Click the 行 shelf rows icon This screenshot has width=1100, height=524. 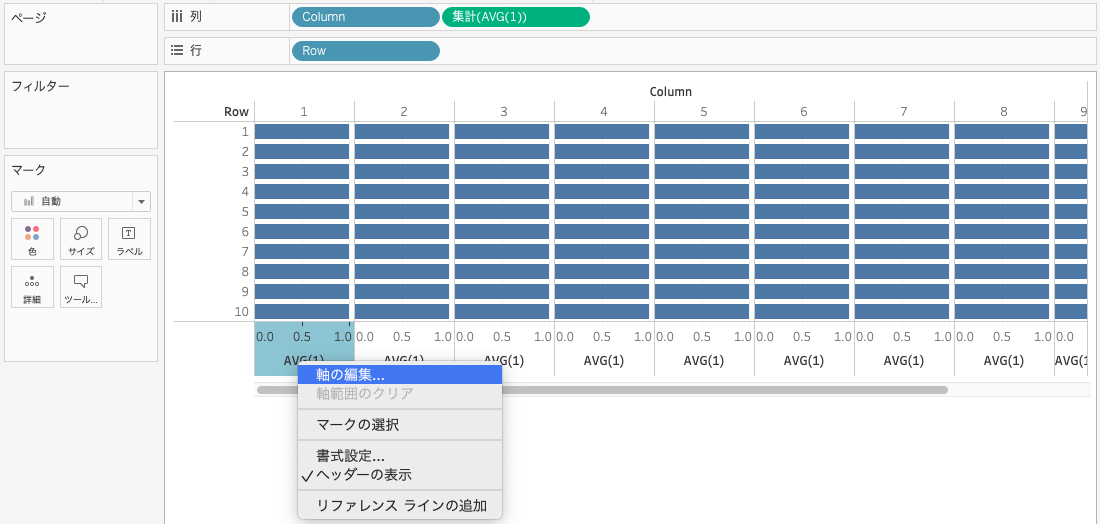pos(177,51)
